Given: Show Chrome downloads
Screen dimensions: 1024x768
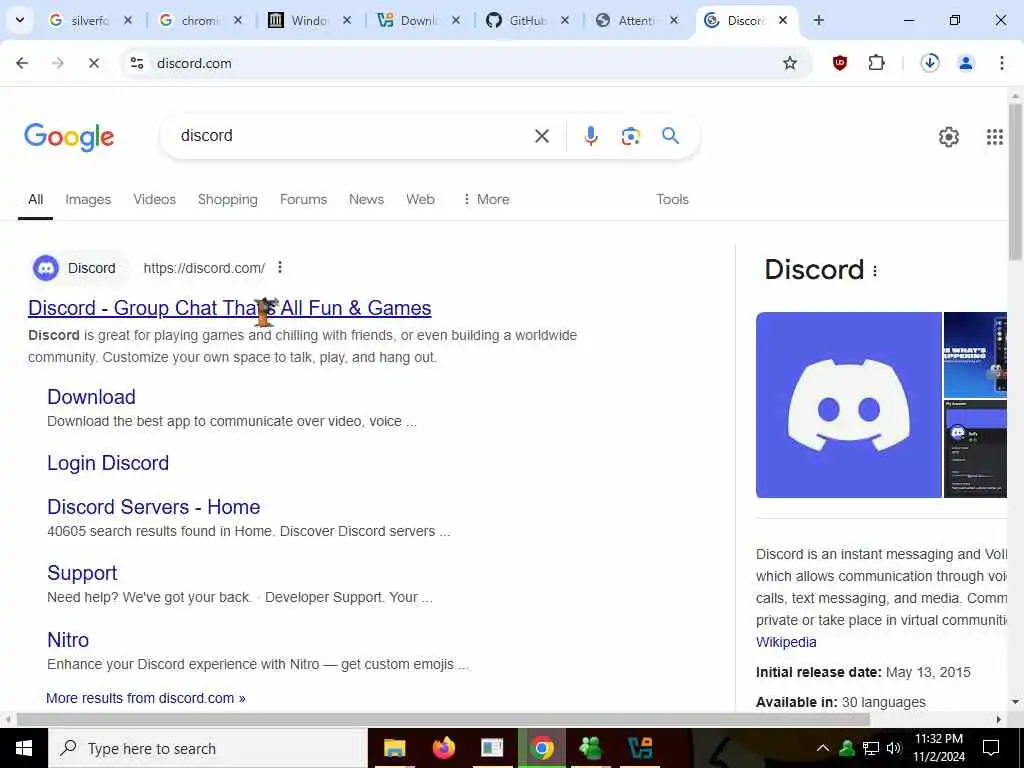Looking at the screenshot, I should pos(930,63).
